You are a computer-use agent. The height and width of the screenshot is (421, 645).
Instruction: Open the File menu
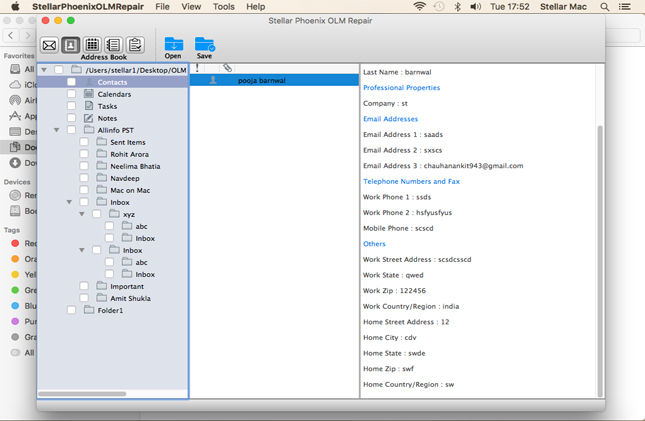point(162,7)
